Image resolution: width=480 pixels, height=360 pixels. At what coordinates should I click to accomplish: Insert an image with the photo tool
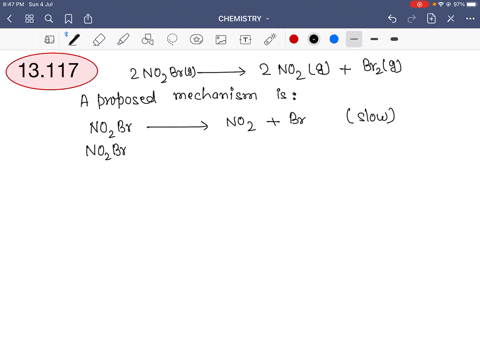pyautogui.click(x=221, y=40)
